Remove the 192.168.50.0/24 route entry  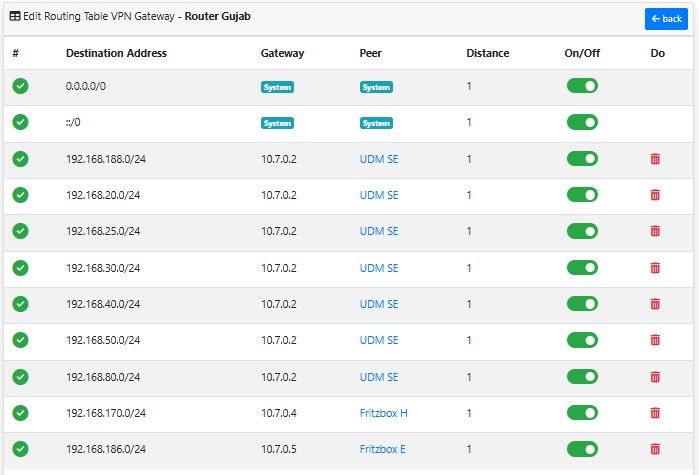[655, 340]
